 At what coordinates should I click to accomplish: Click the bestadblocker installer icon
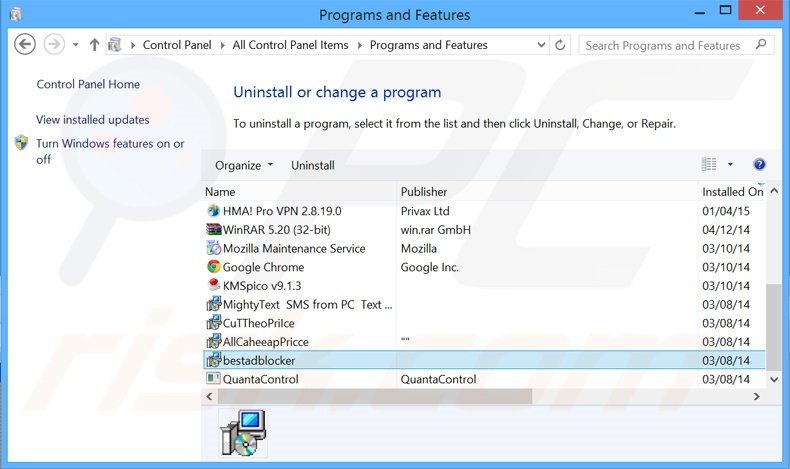[214, 360]
